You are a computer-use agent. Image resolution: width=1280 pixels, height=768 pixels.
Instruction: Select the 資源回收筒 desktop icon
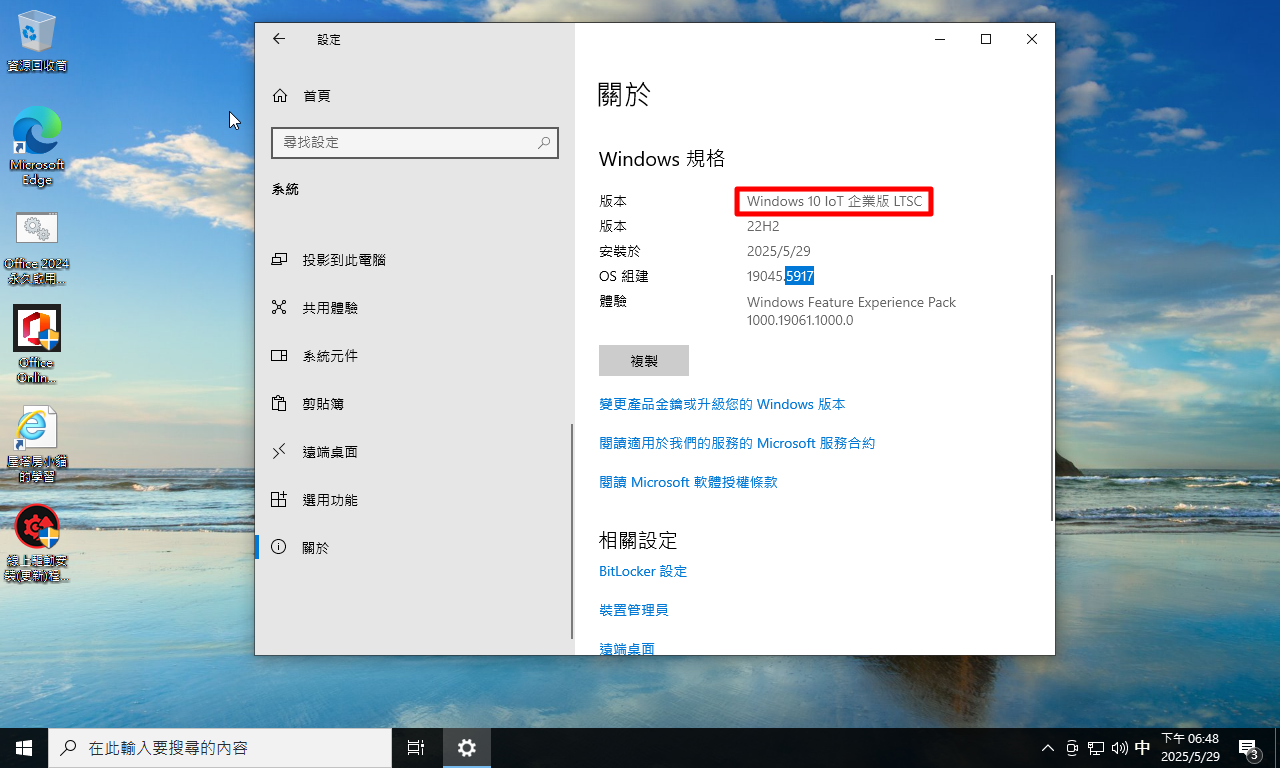(37, 42)
